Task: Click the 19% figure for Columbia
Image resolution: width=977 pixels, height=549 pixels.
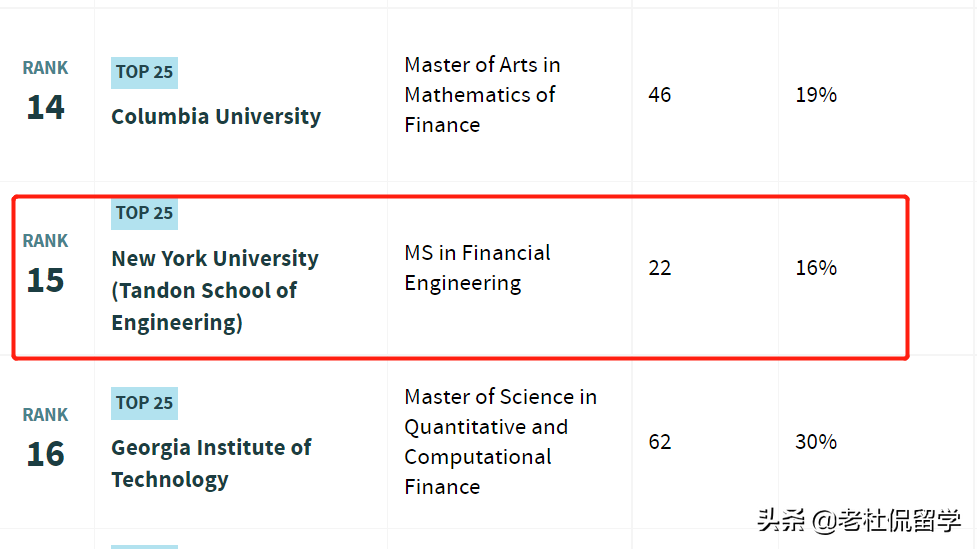Action: click(816, 95)
